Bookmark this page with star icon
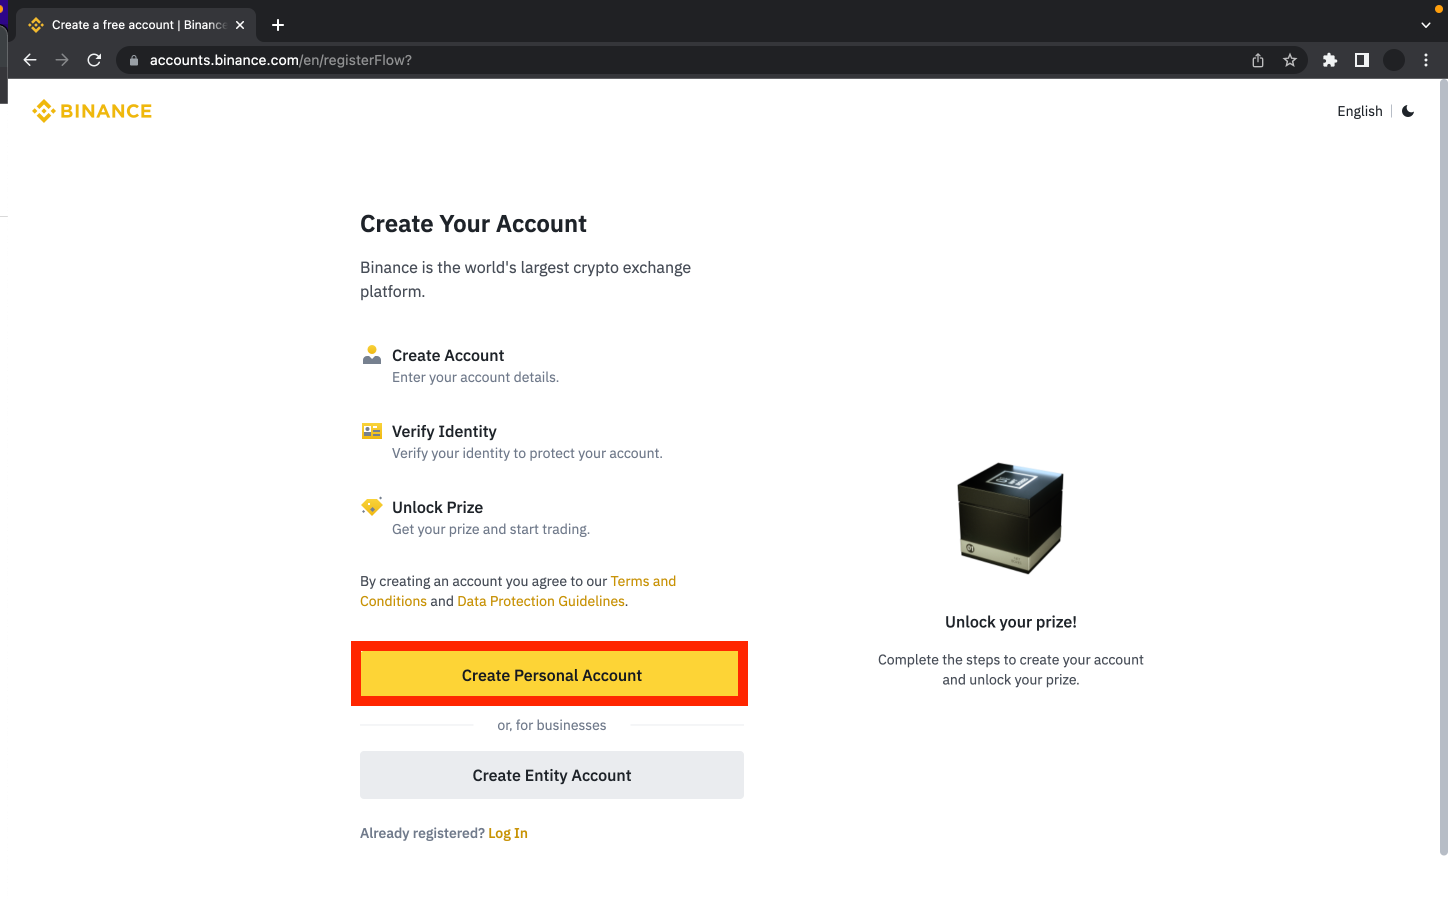This screenshot has height=900, width=1448. tap(1290, 60)
